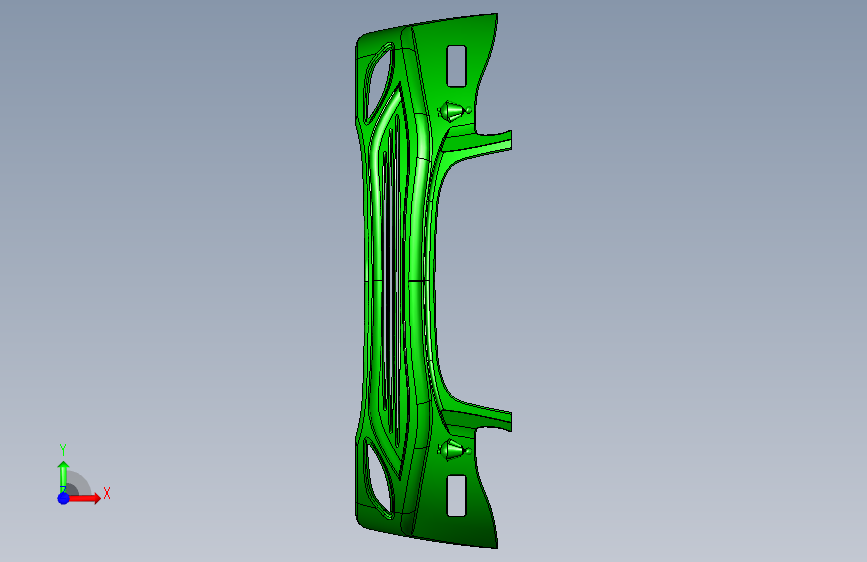Click the upper cone-shaped pin on model
The image size is (867, 562).
point(454,111)
